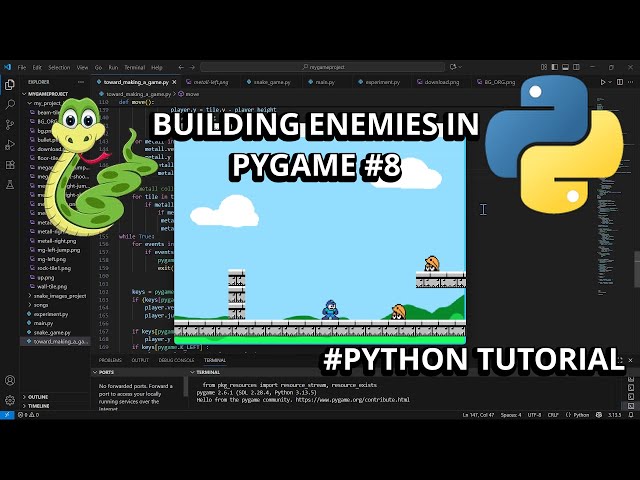Open the Accounts icon in activity bar
Screen dimensions: 640x480
[x=10, y=380]
